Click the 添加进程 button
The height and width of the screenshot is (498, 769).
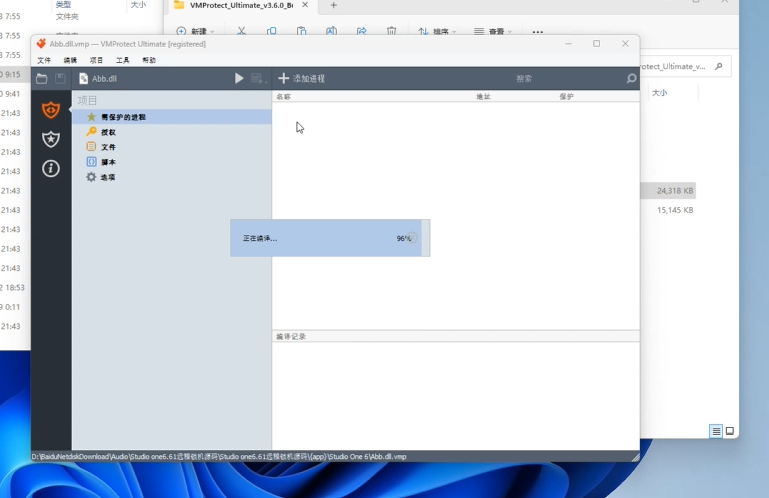point(301,78)
